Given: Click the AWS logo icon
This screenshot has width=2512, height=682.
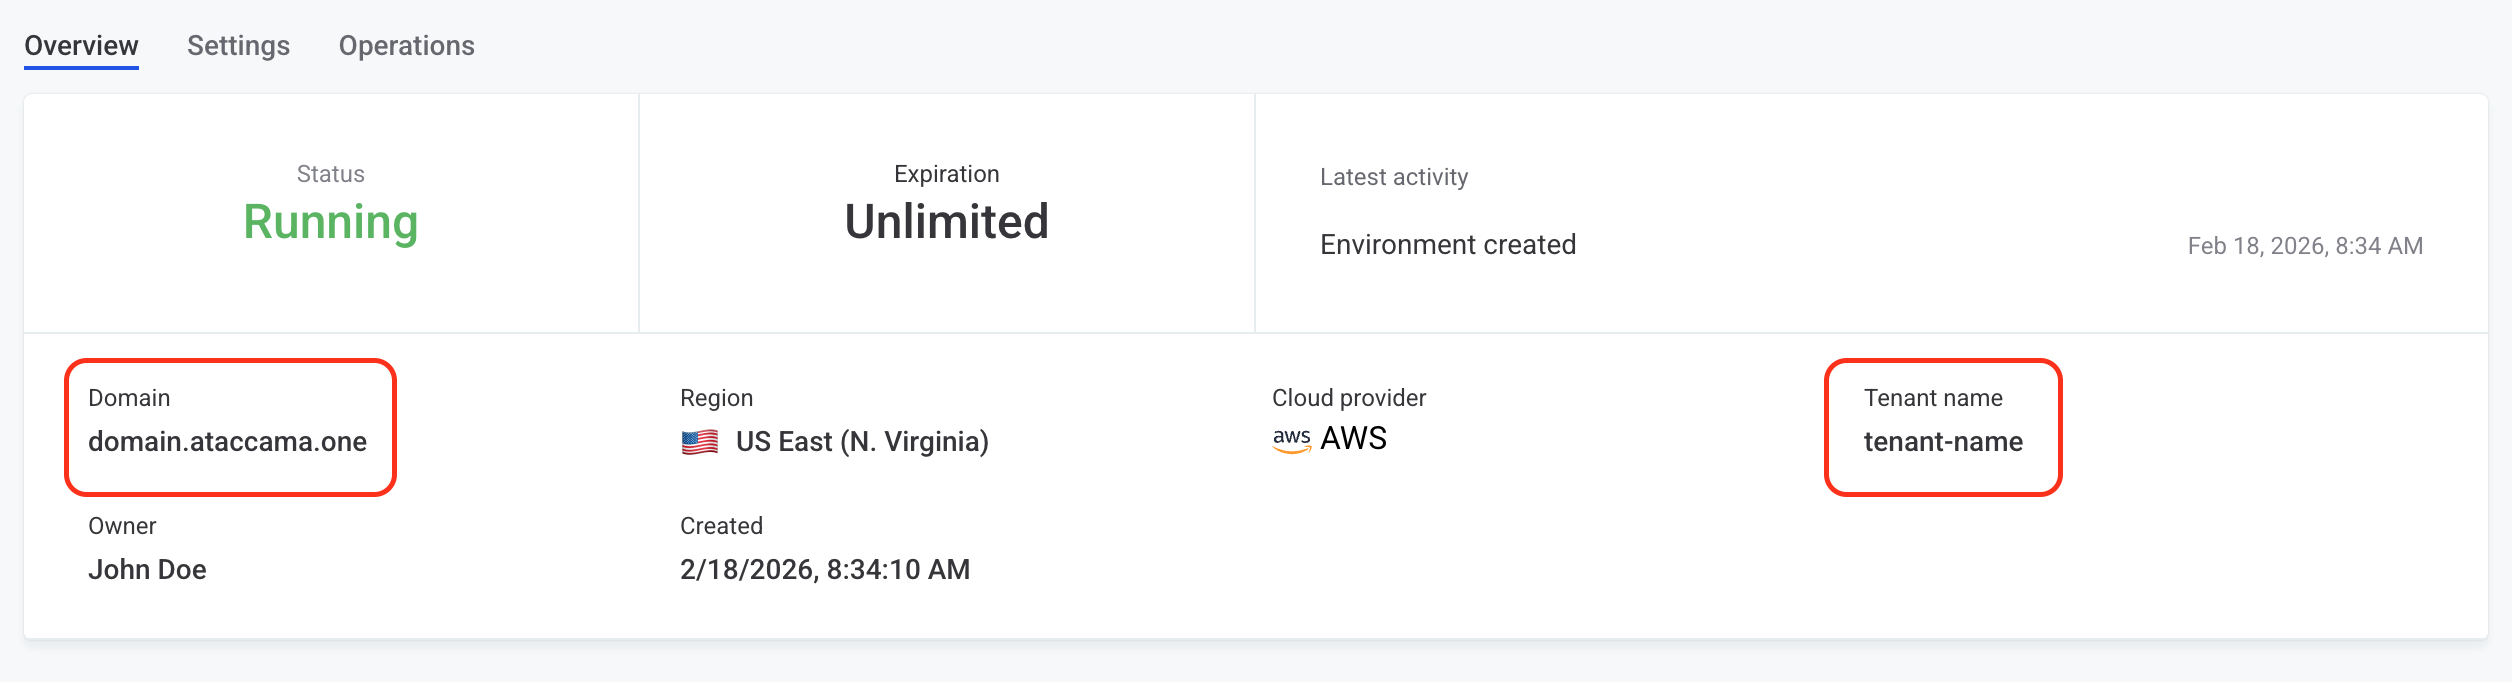Looking at the screenshot, I should tap(1292, 440).
